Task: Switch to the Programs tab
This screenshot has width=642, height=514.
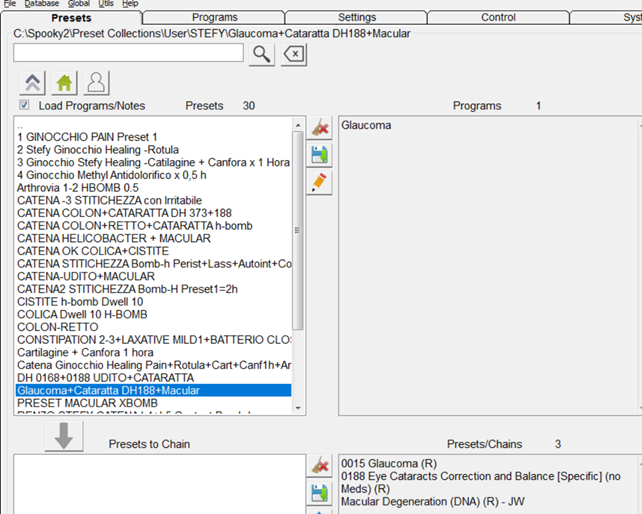Action: (x=214, y=17)
